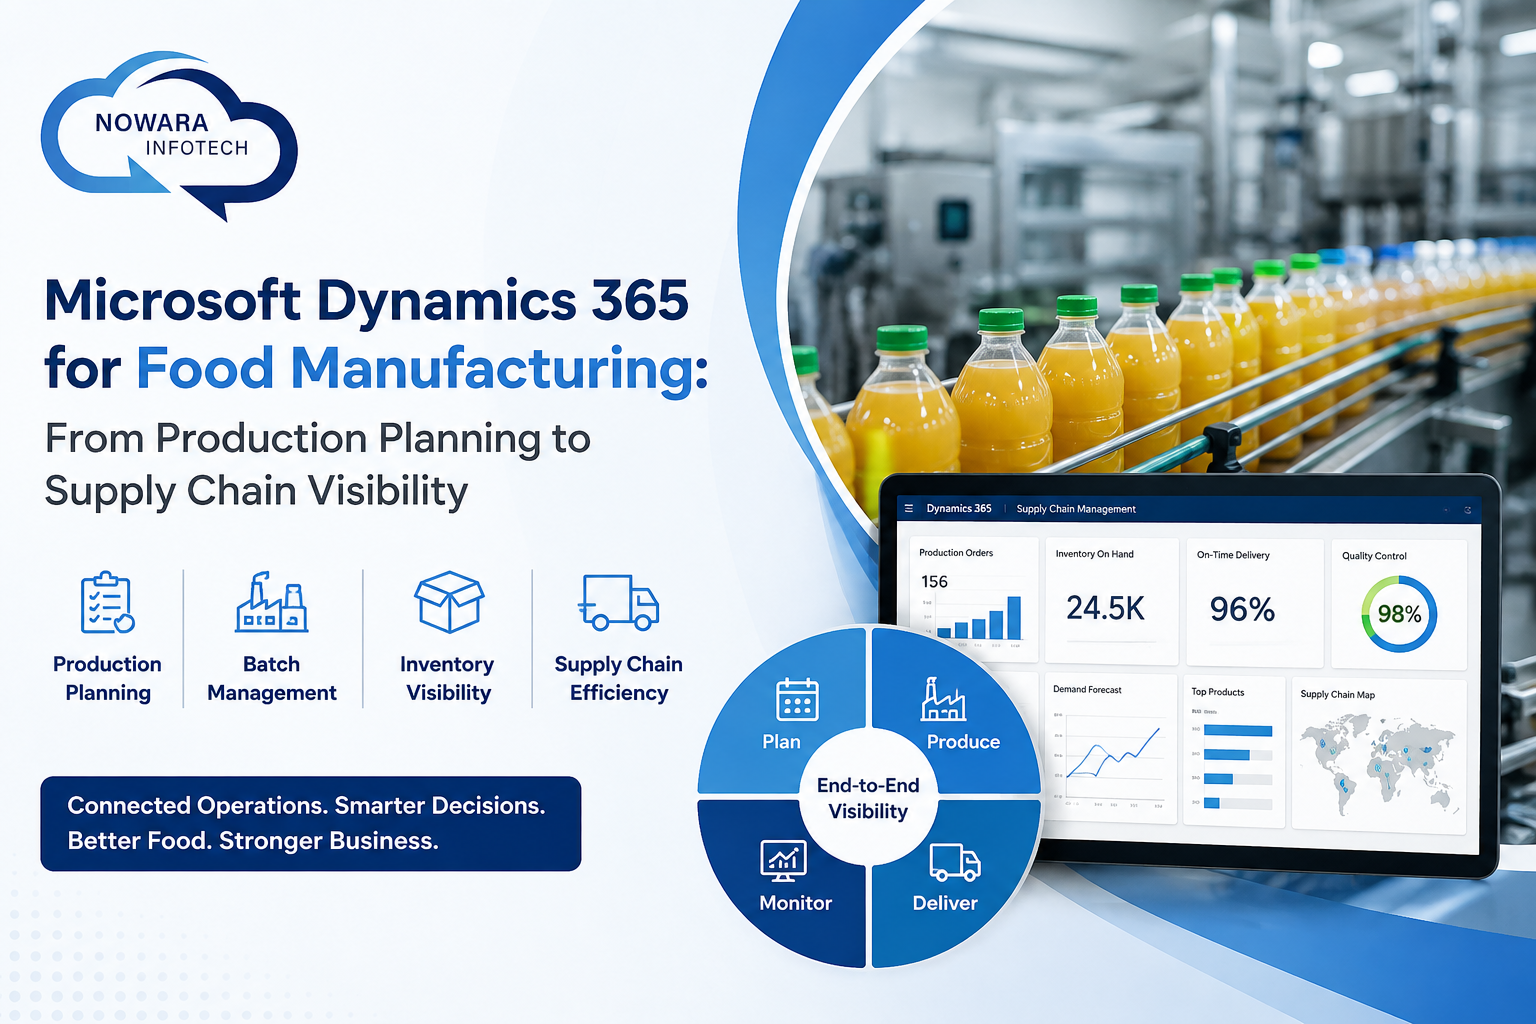Click the Deliver truck icon in wheel

click(955, 862)
